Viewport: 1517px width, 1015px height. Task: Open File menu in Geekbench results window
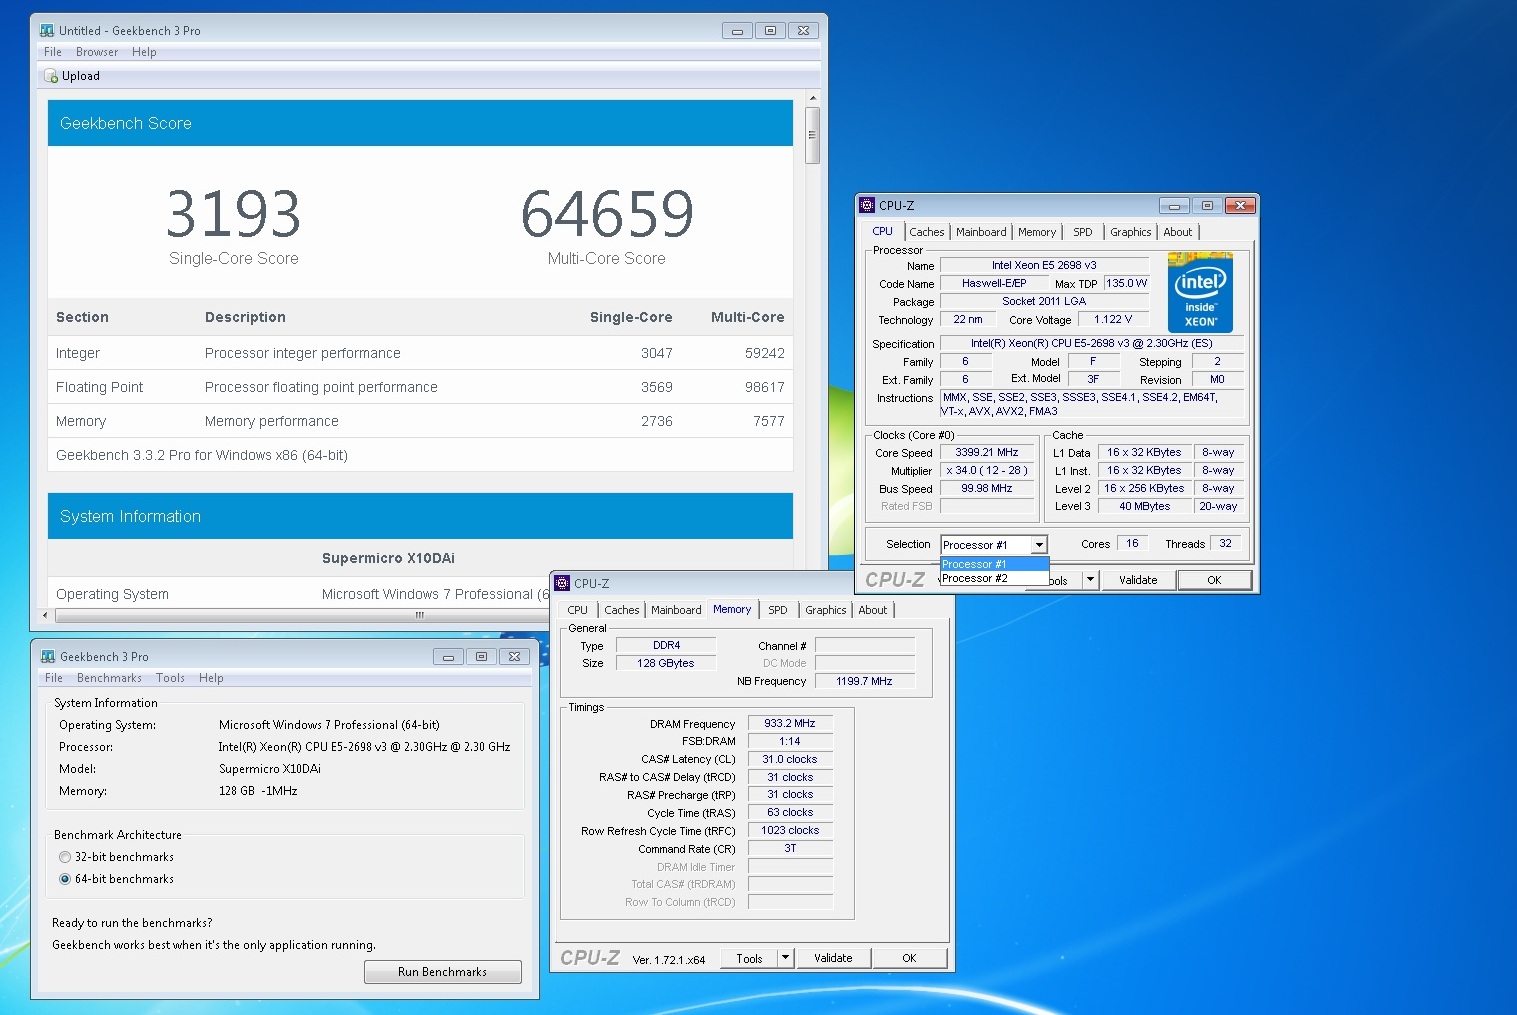pos(53,52)
